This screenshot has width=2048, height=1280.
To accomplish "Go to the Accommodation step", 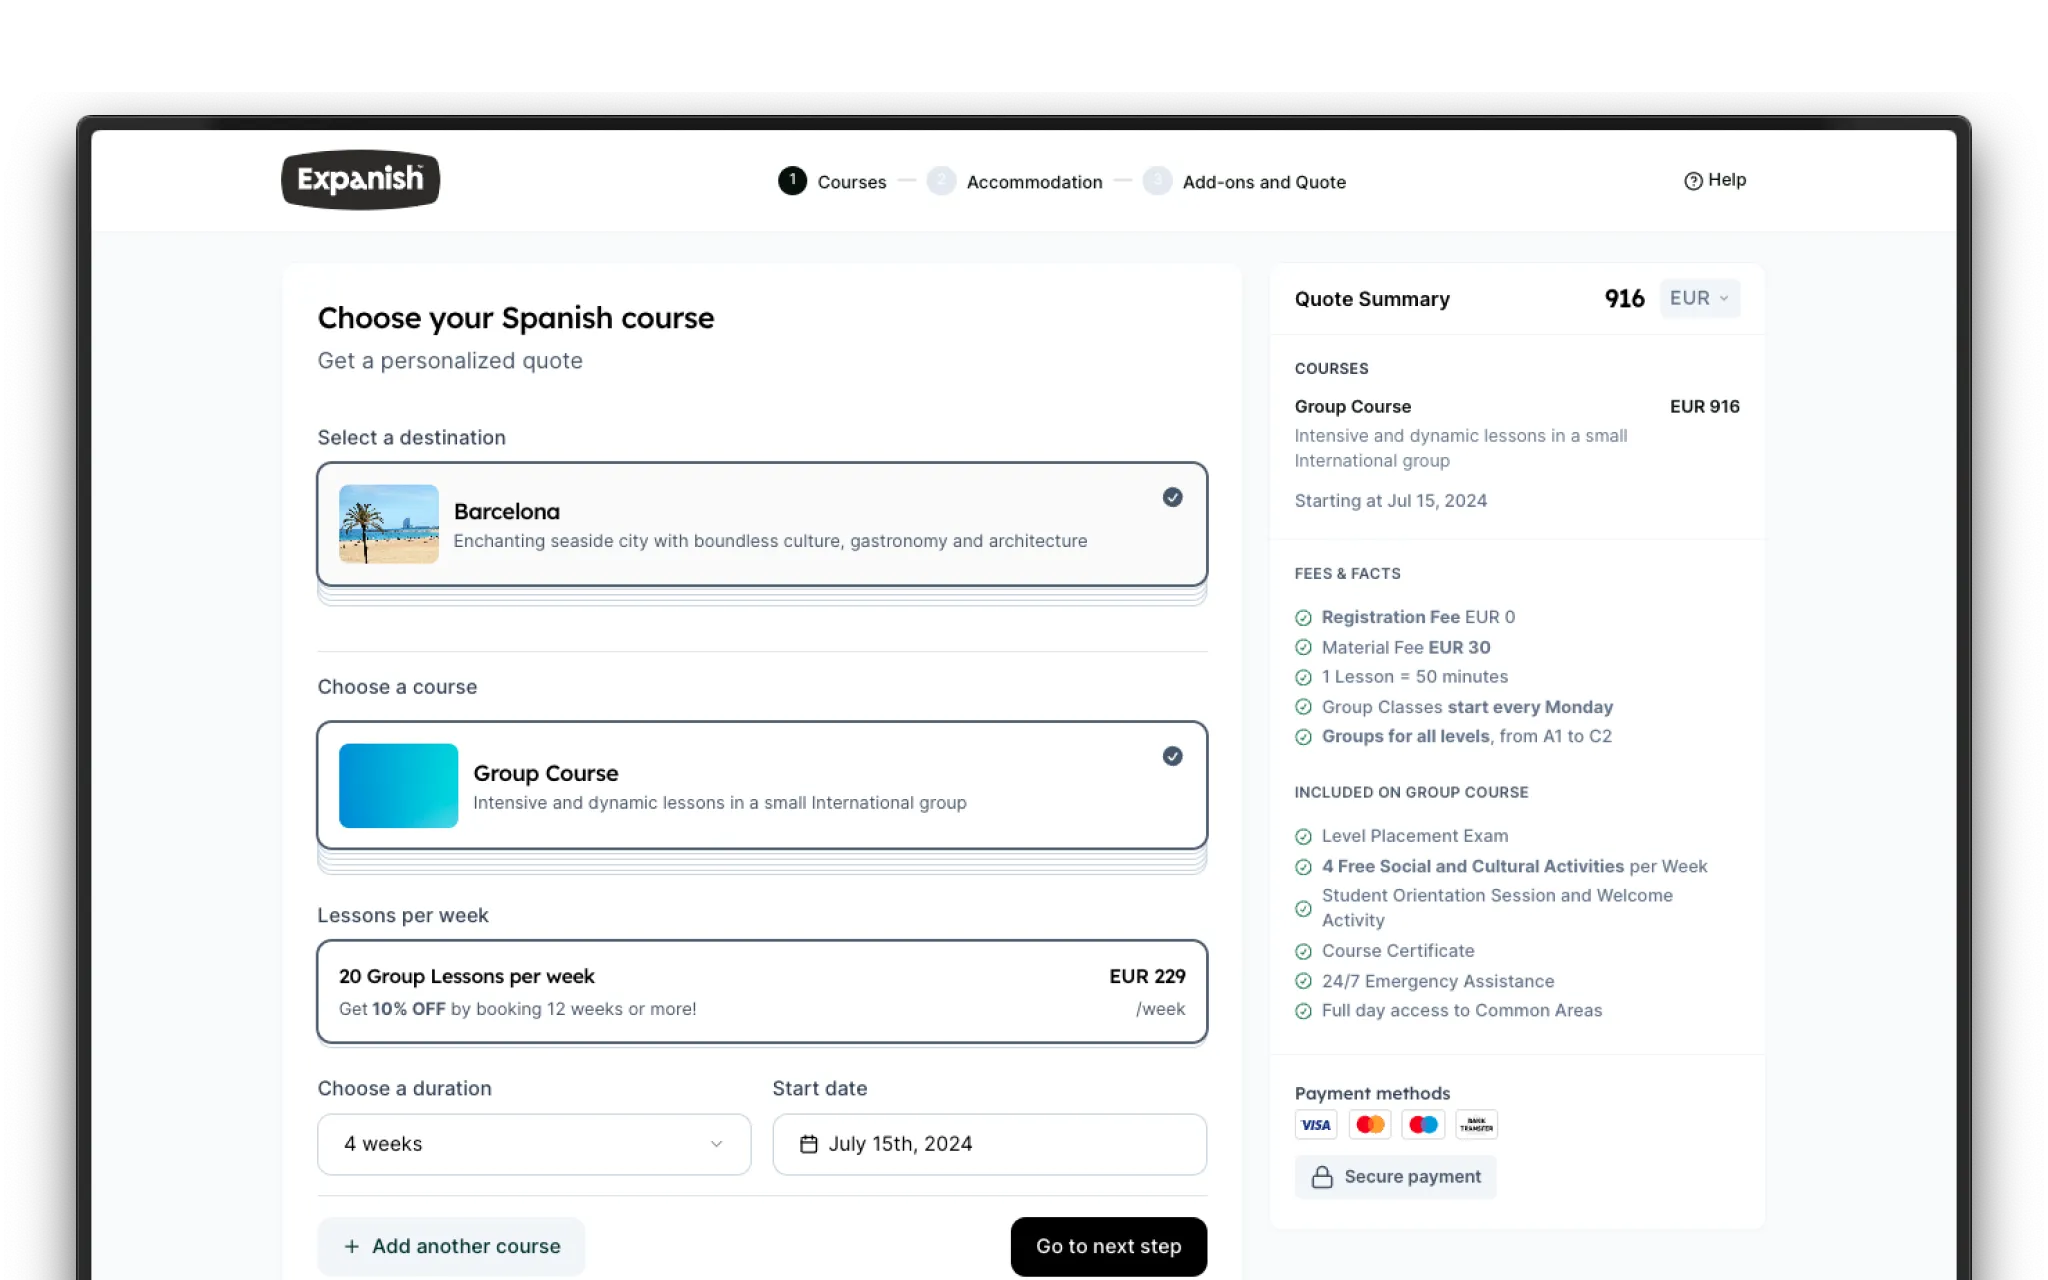I will (1033, 182).
